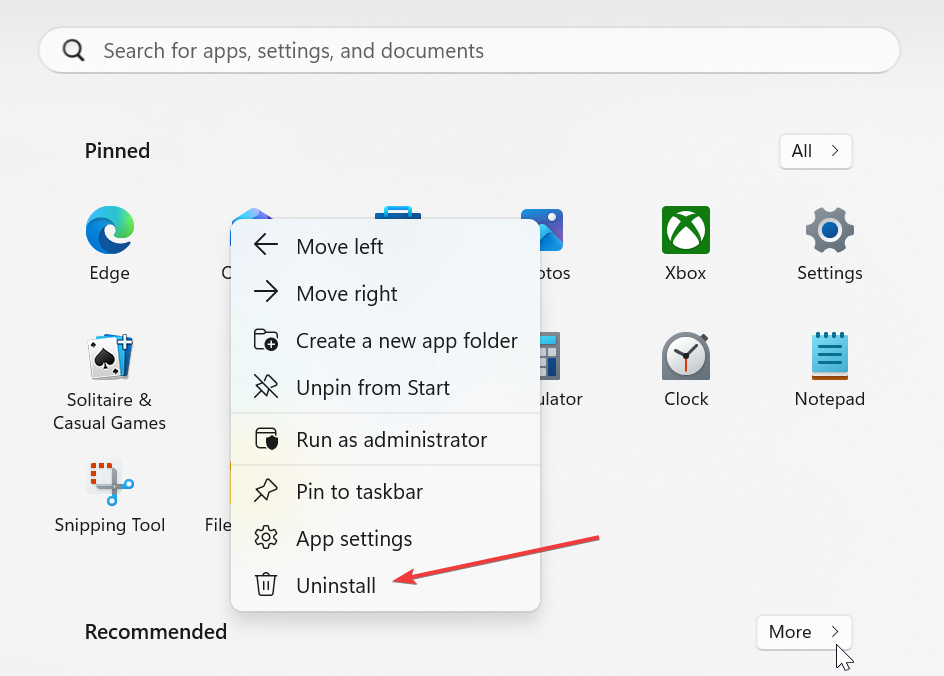944x676 pixels.
Task: Choose Pin to taskbar option
Action: [359, 492]
